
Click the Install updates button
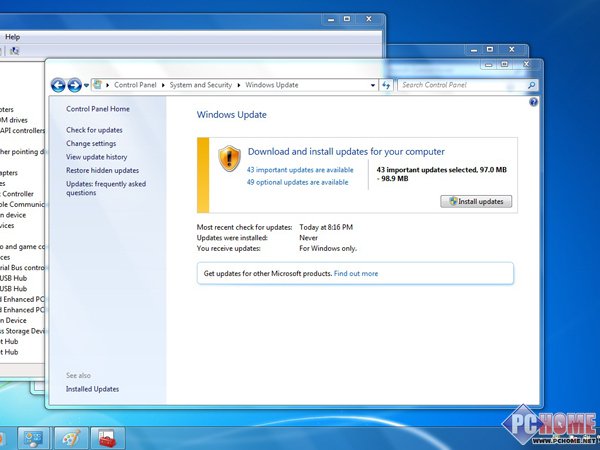click(476, 202)
